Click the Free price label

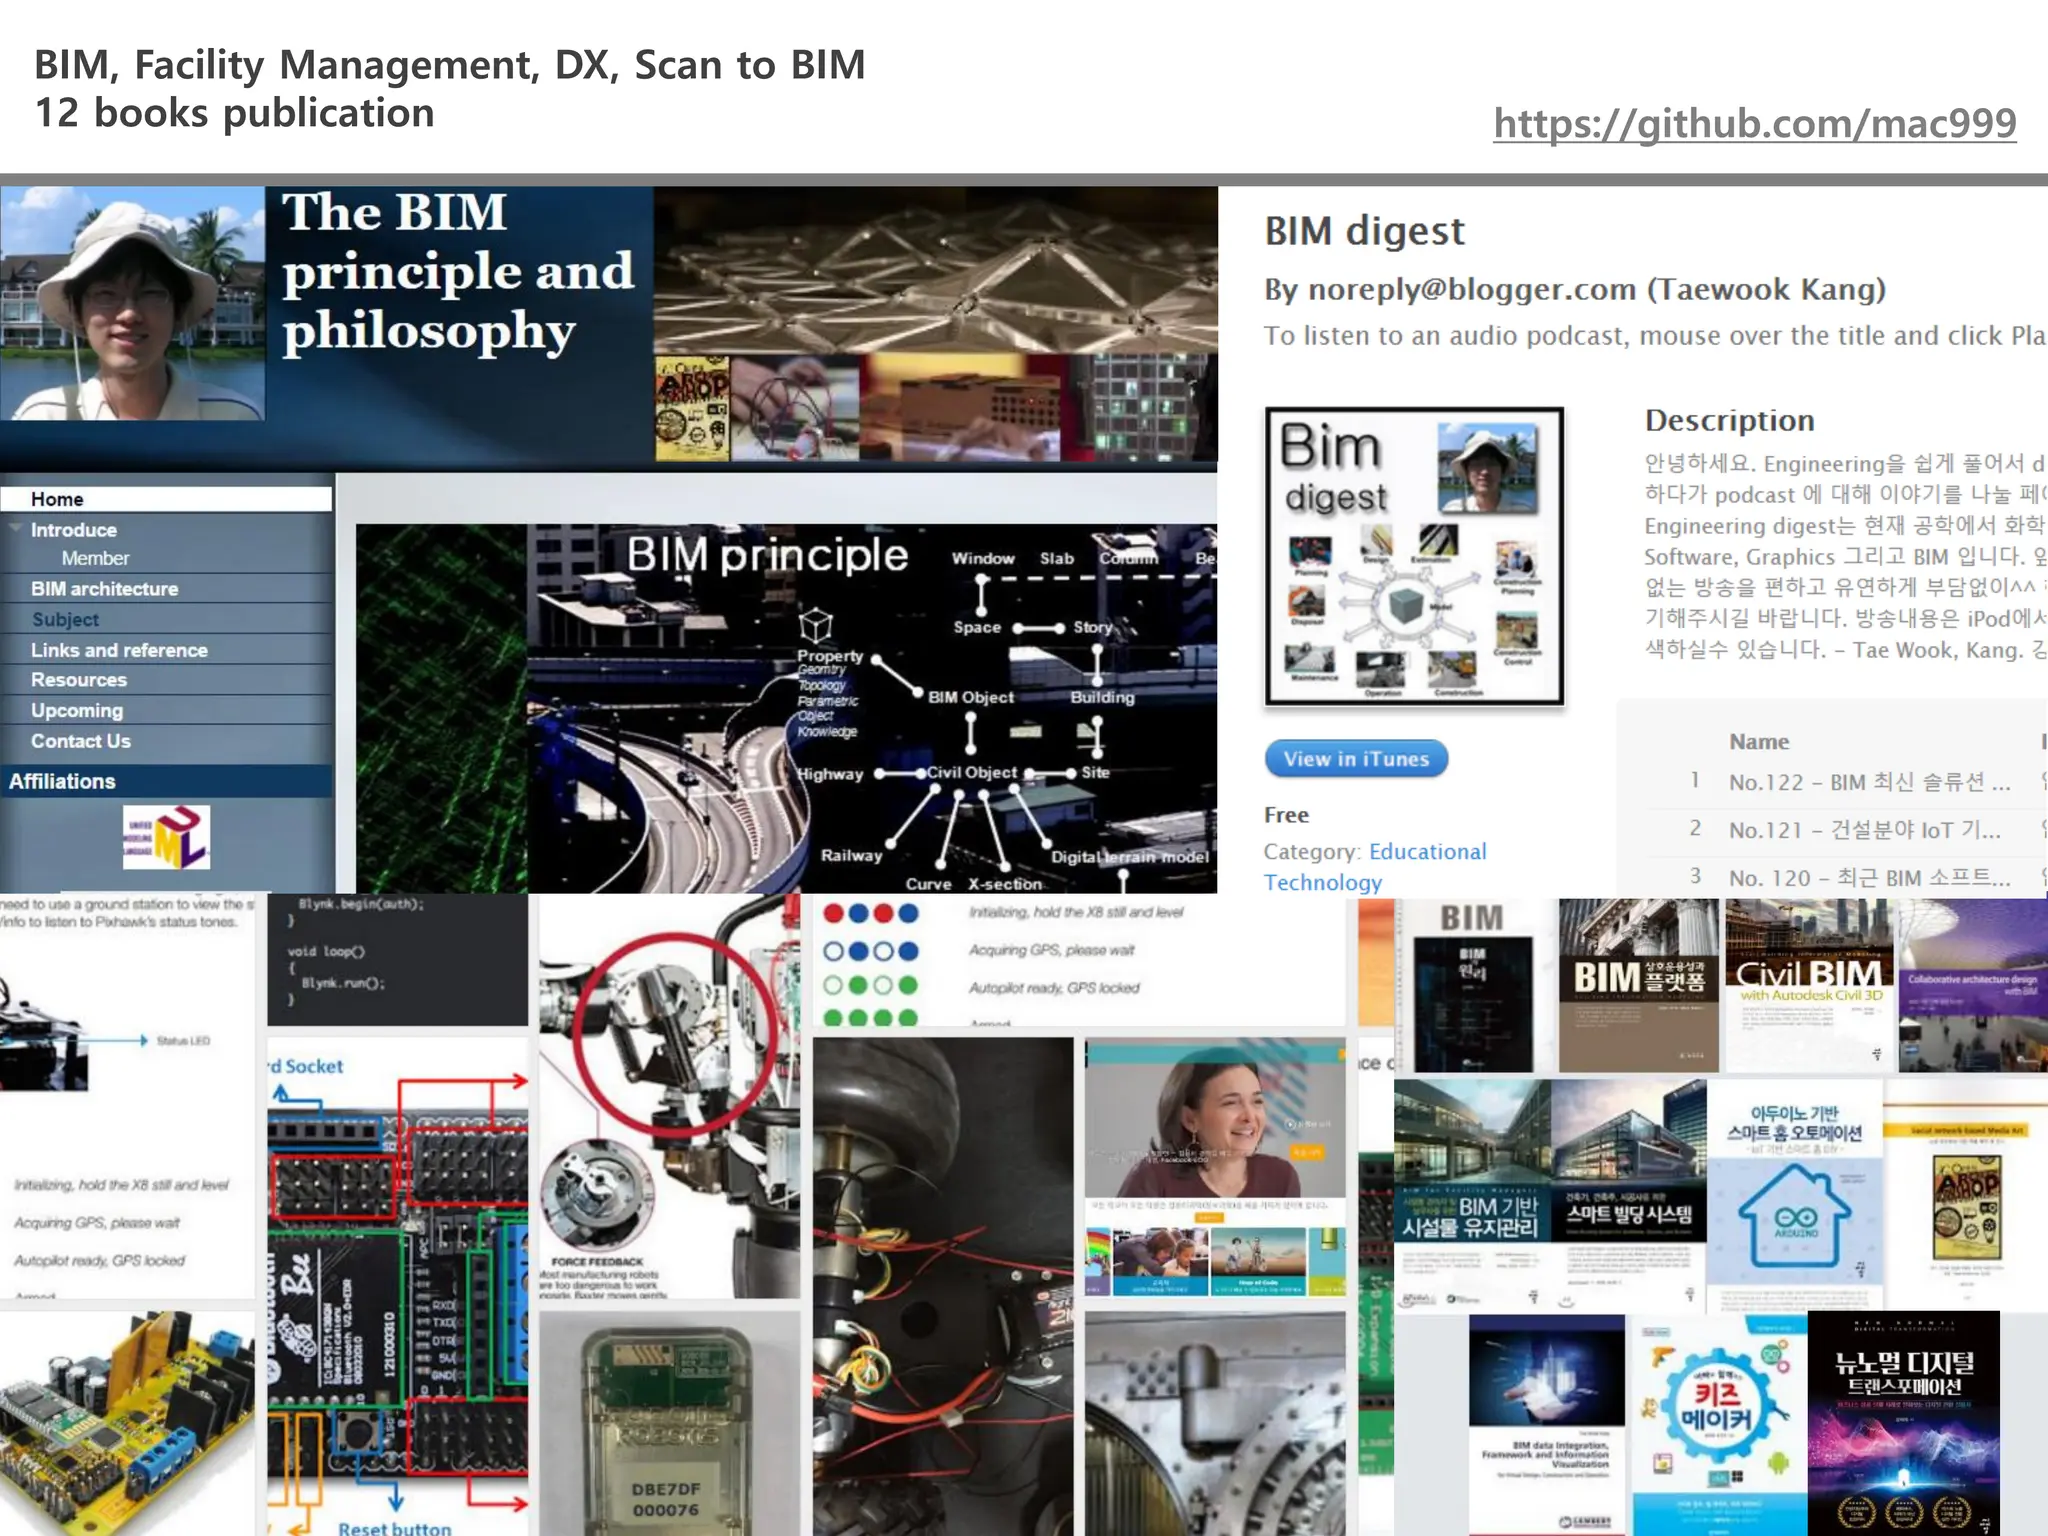point(1286,815)
